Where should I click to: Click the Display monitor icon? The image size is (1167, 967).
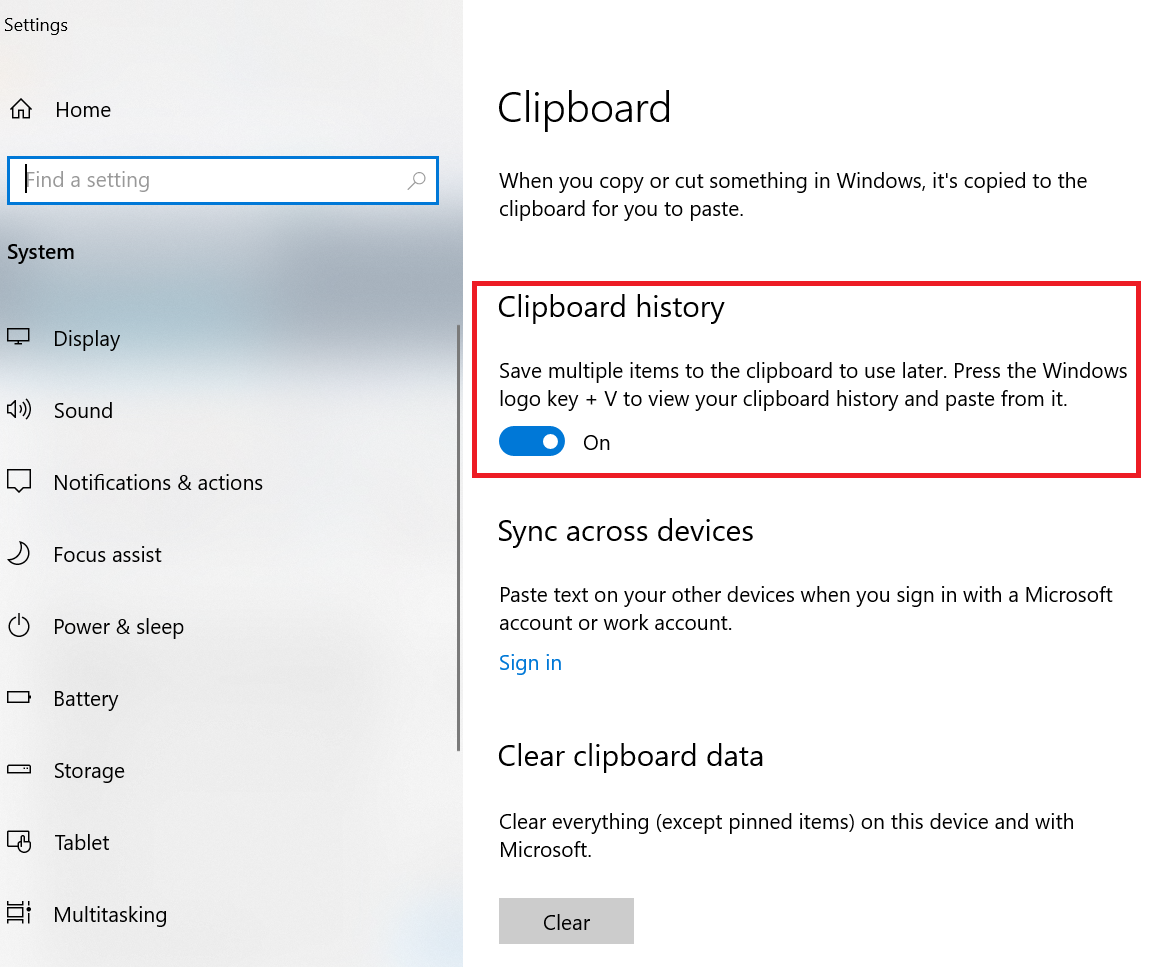[x=19, y=338]
